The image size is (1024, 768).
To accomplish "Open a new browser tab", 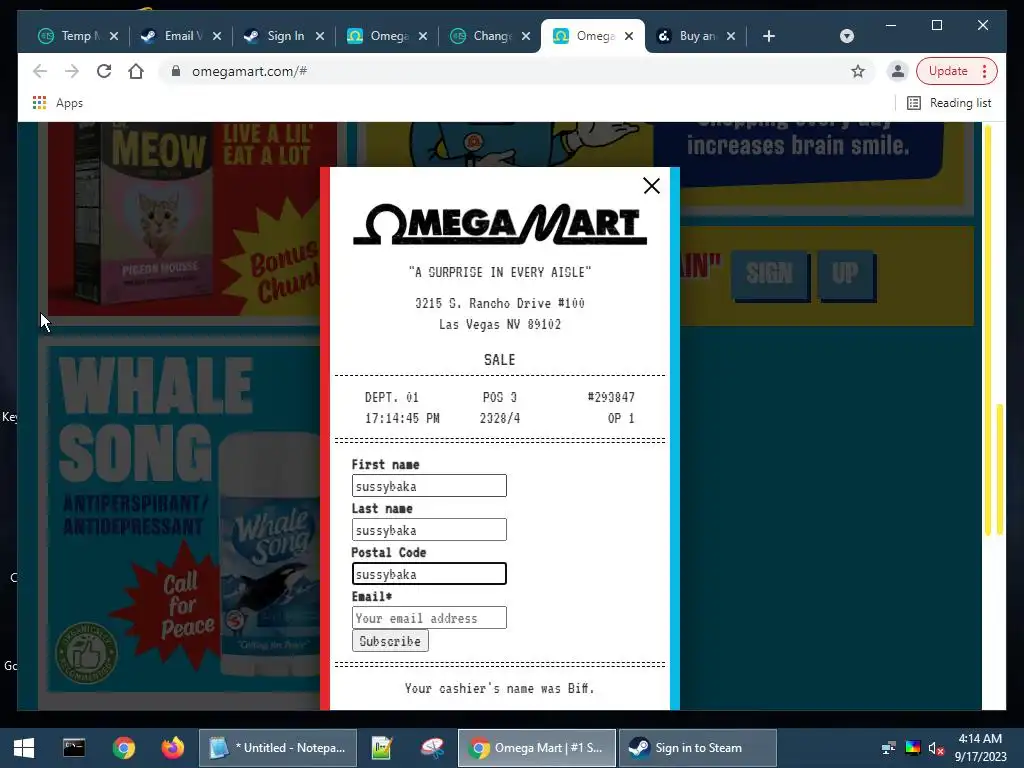I will pos(769,36).
